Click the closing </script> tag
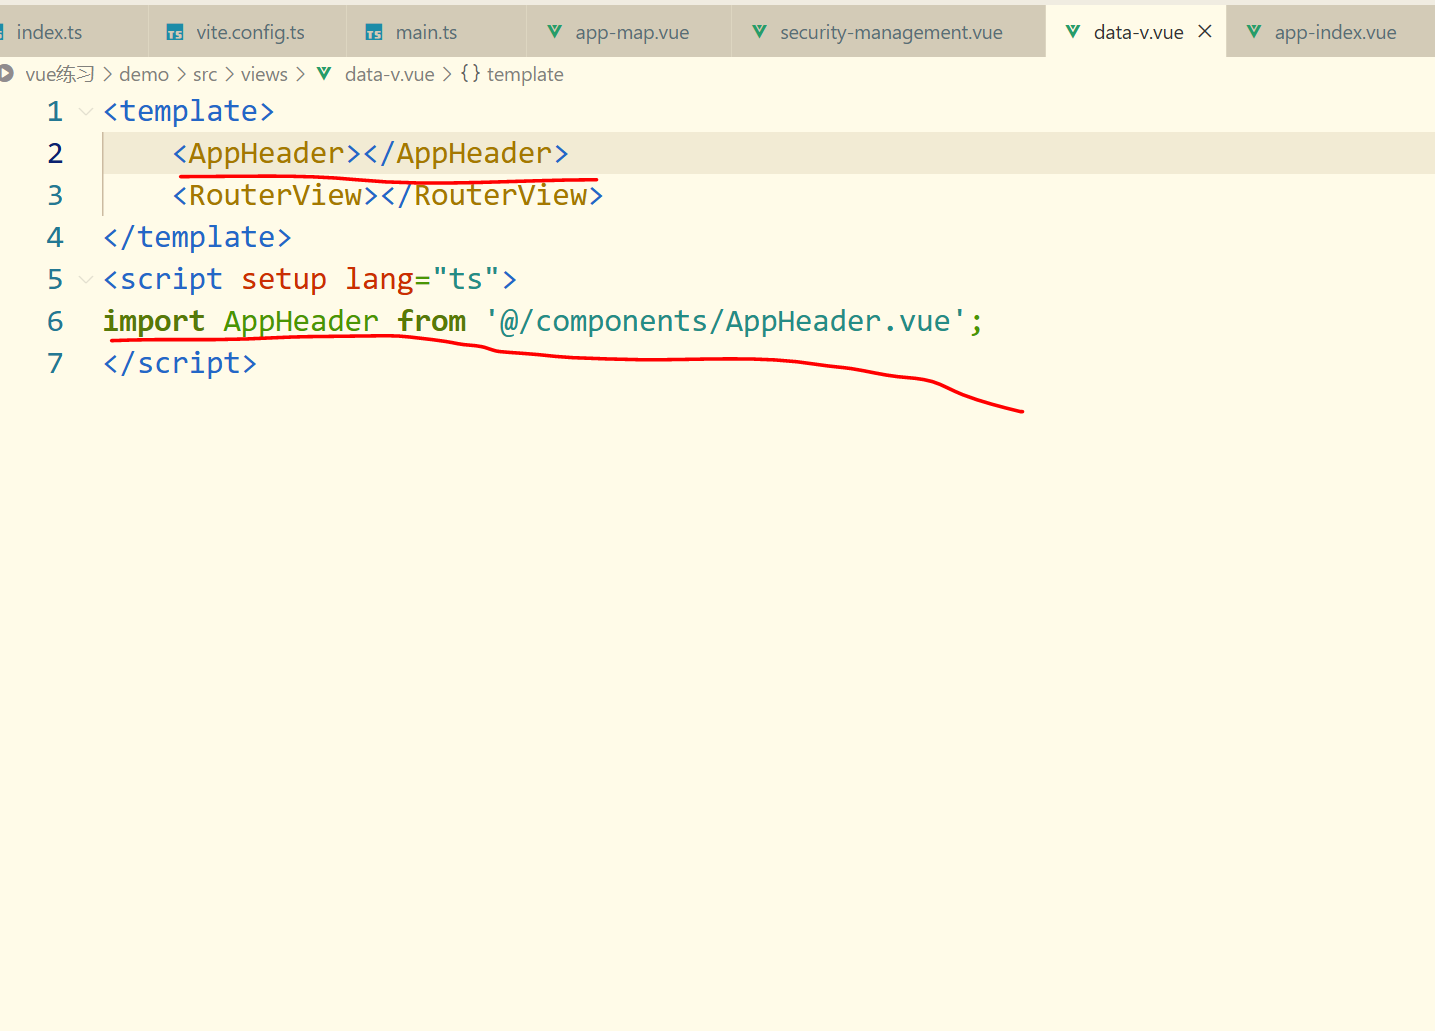1435x1031 pixels. pos(180,363)
